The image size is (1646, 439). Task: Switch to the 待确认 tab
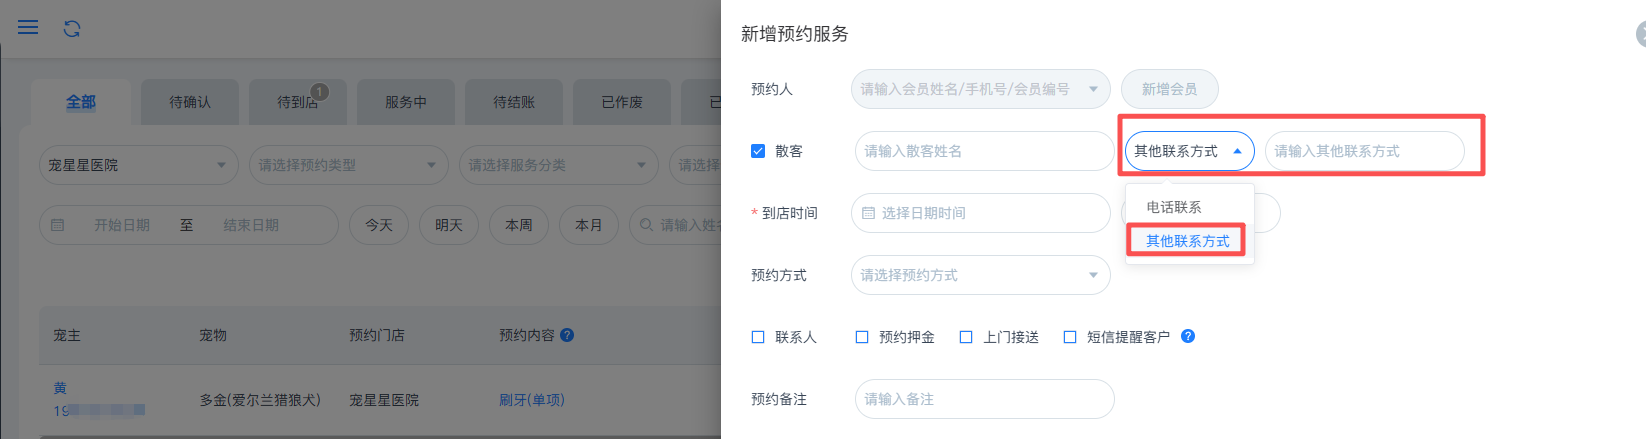click(x=190, y=102)
